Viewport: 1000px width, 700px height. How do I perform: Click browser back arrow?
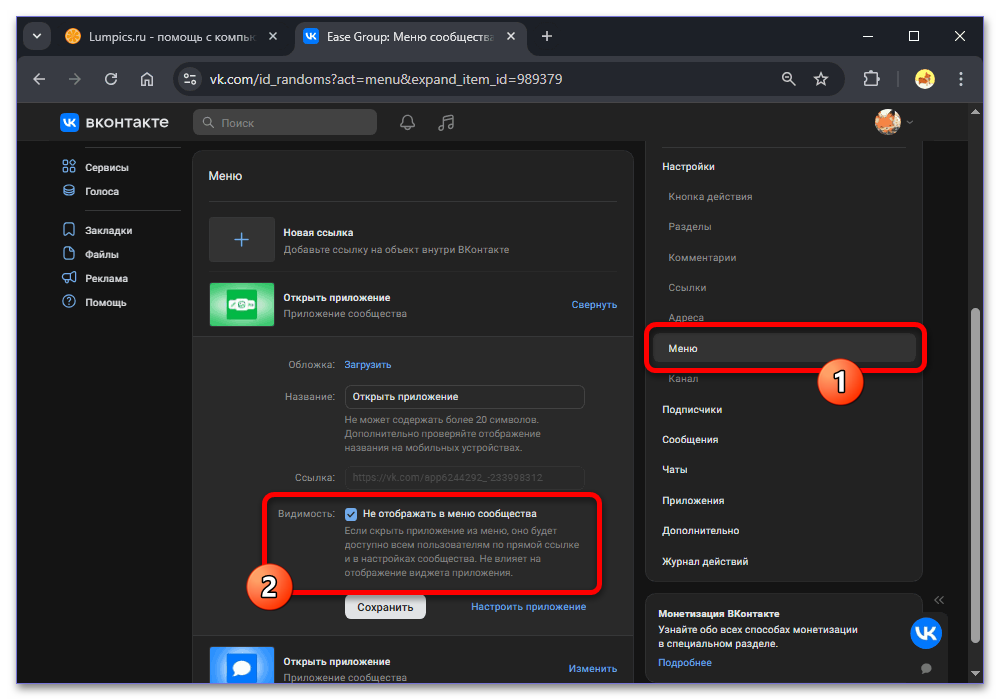[x=40, y=79]
